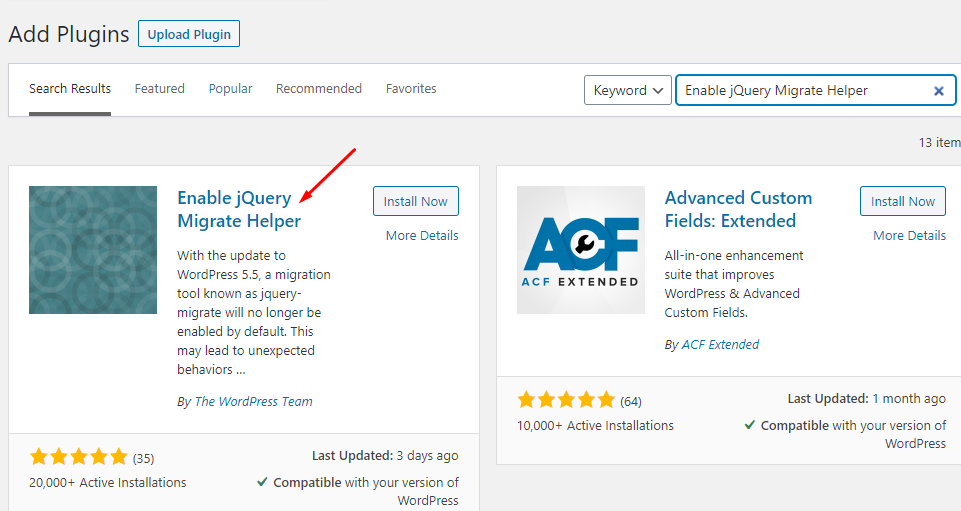
Task: Click the star rating showing (35) reviews
Action: [x=78, y=457]
